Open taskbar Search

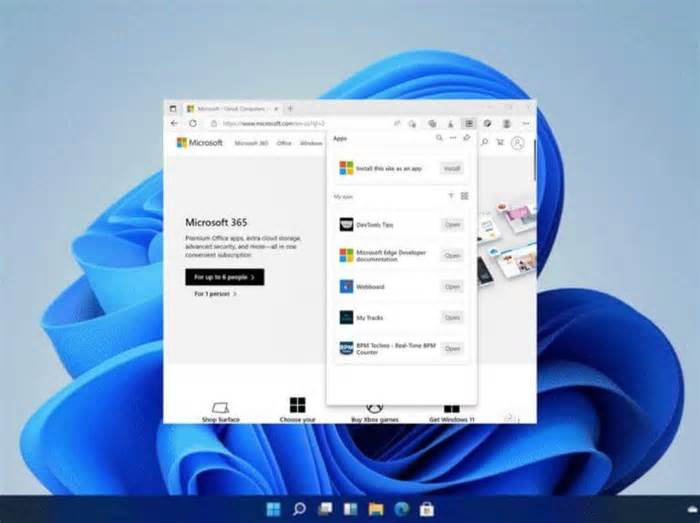coord(299,509)
